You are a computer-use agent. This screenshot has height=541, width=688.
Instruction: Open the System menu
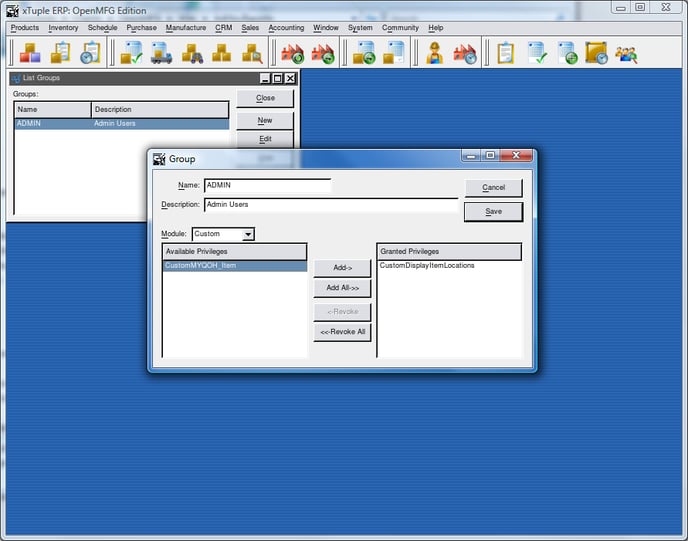pyautogui.click(x=360, y=28)
